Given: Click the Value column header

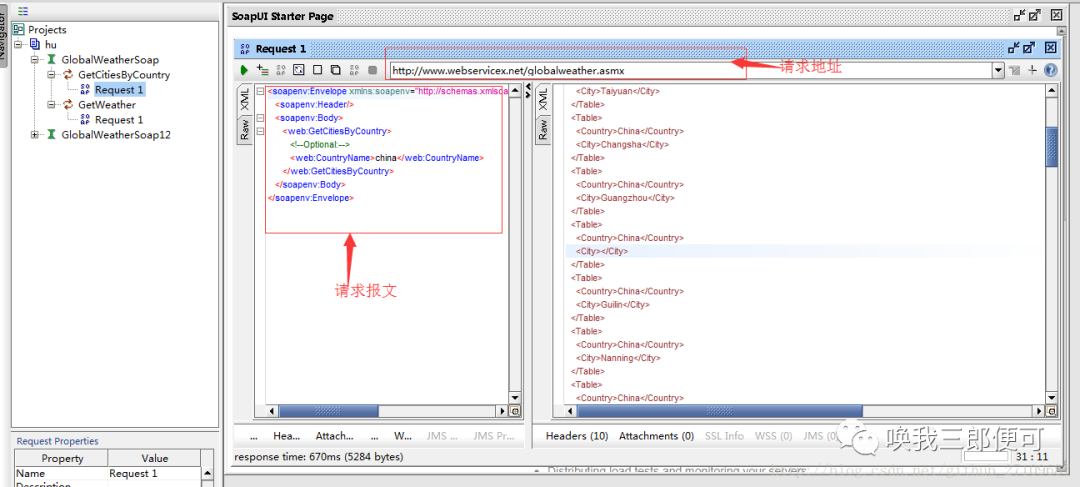Looking at the screenshot, I should pos(155,458).
